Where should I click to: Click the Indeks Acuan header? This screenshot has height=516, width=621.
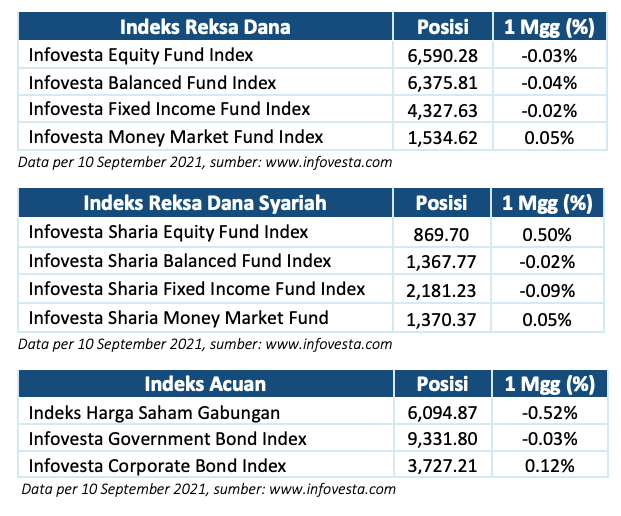click(x=205, y=384)
